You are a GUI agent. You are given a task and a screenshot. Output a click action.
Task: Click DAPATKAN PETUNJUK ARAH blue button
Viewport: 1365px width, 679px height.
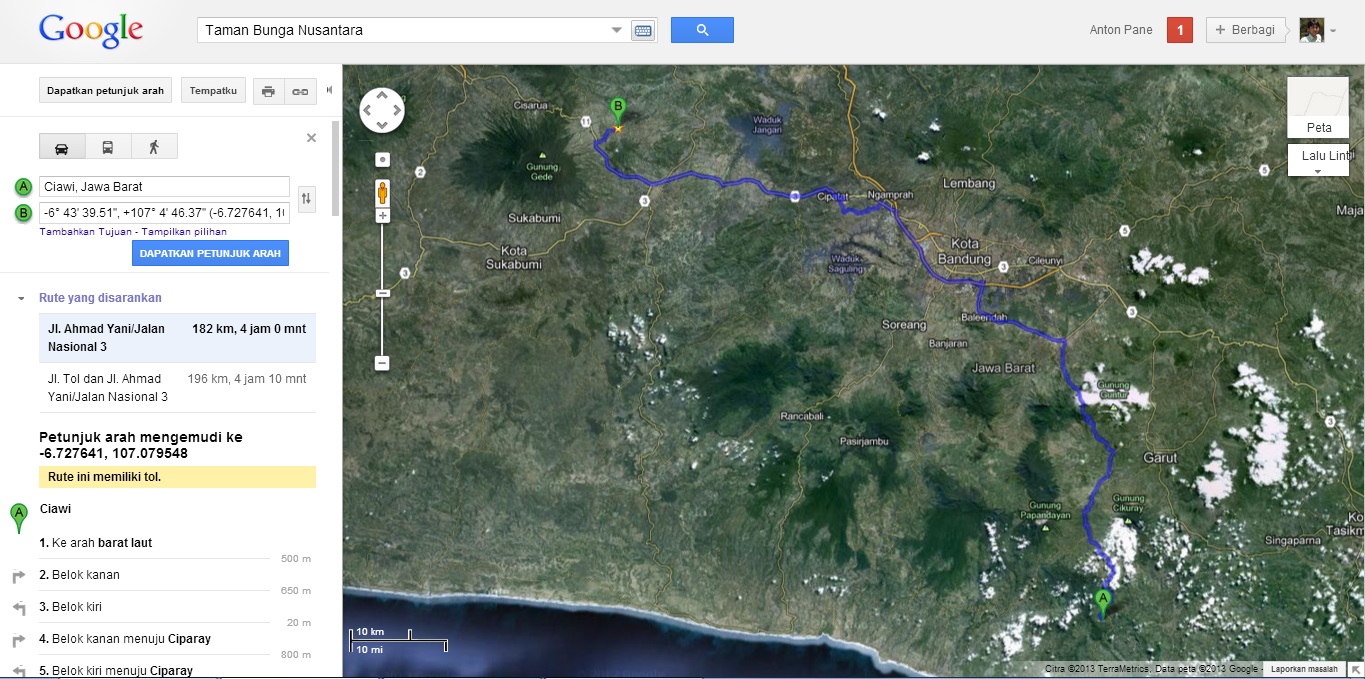pyautogui.click(x=210, y=253)
